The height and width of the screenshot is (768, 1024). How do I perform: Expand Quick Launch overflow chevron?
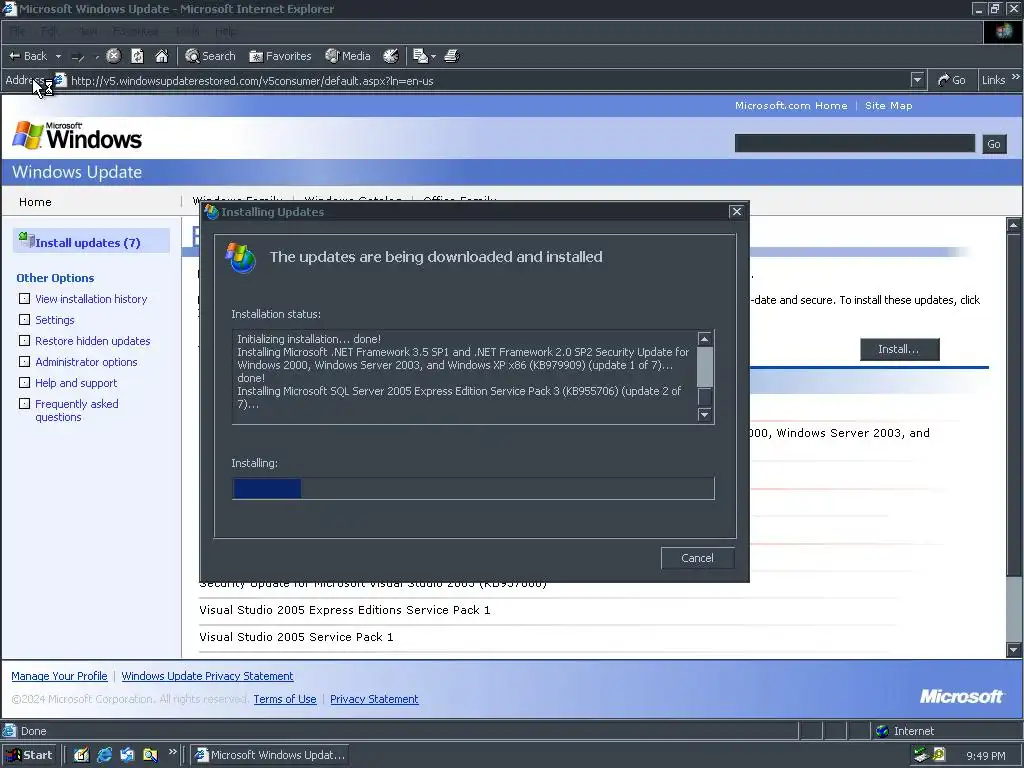point(172,752)
